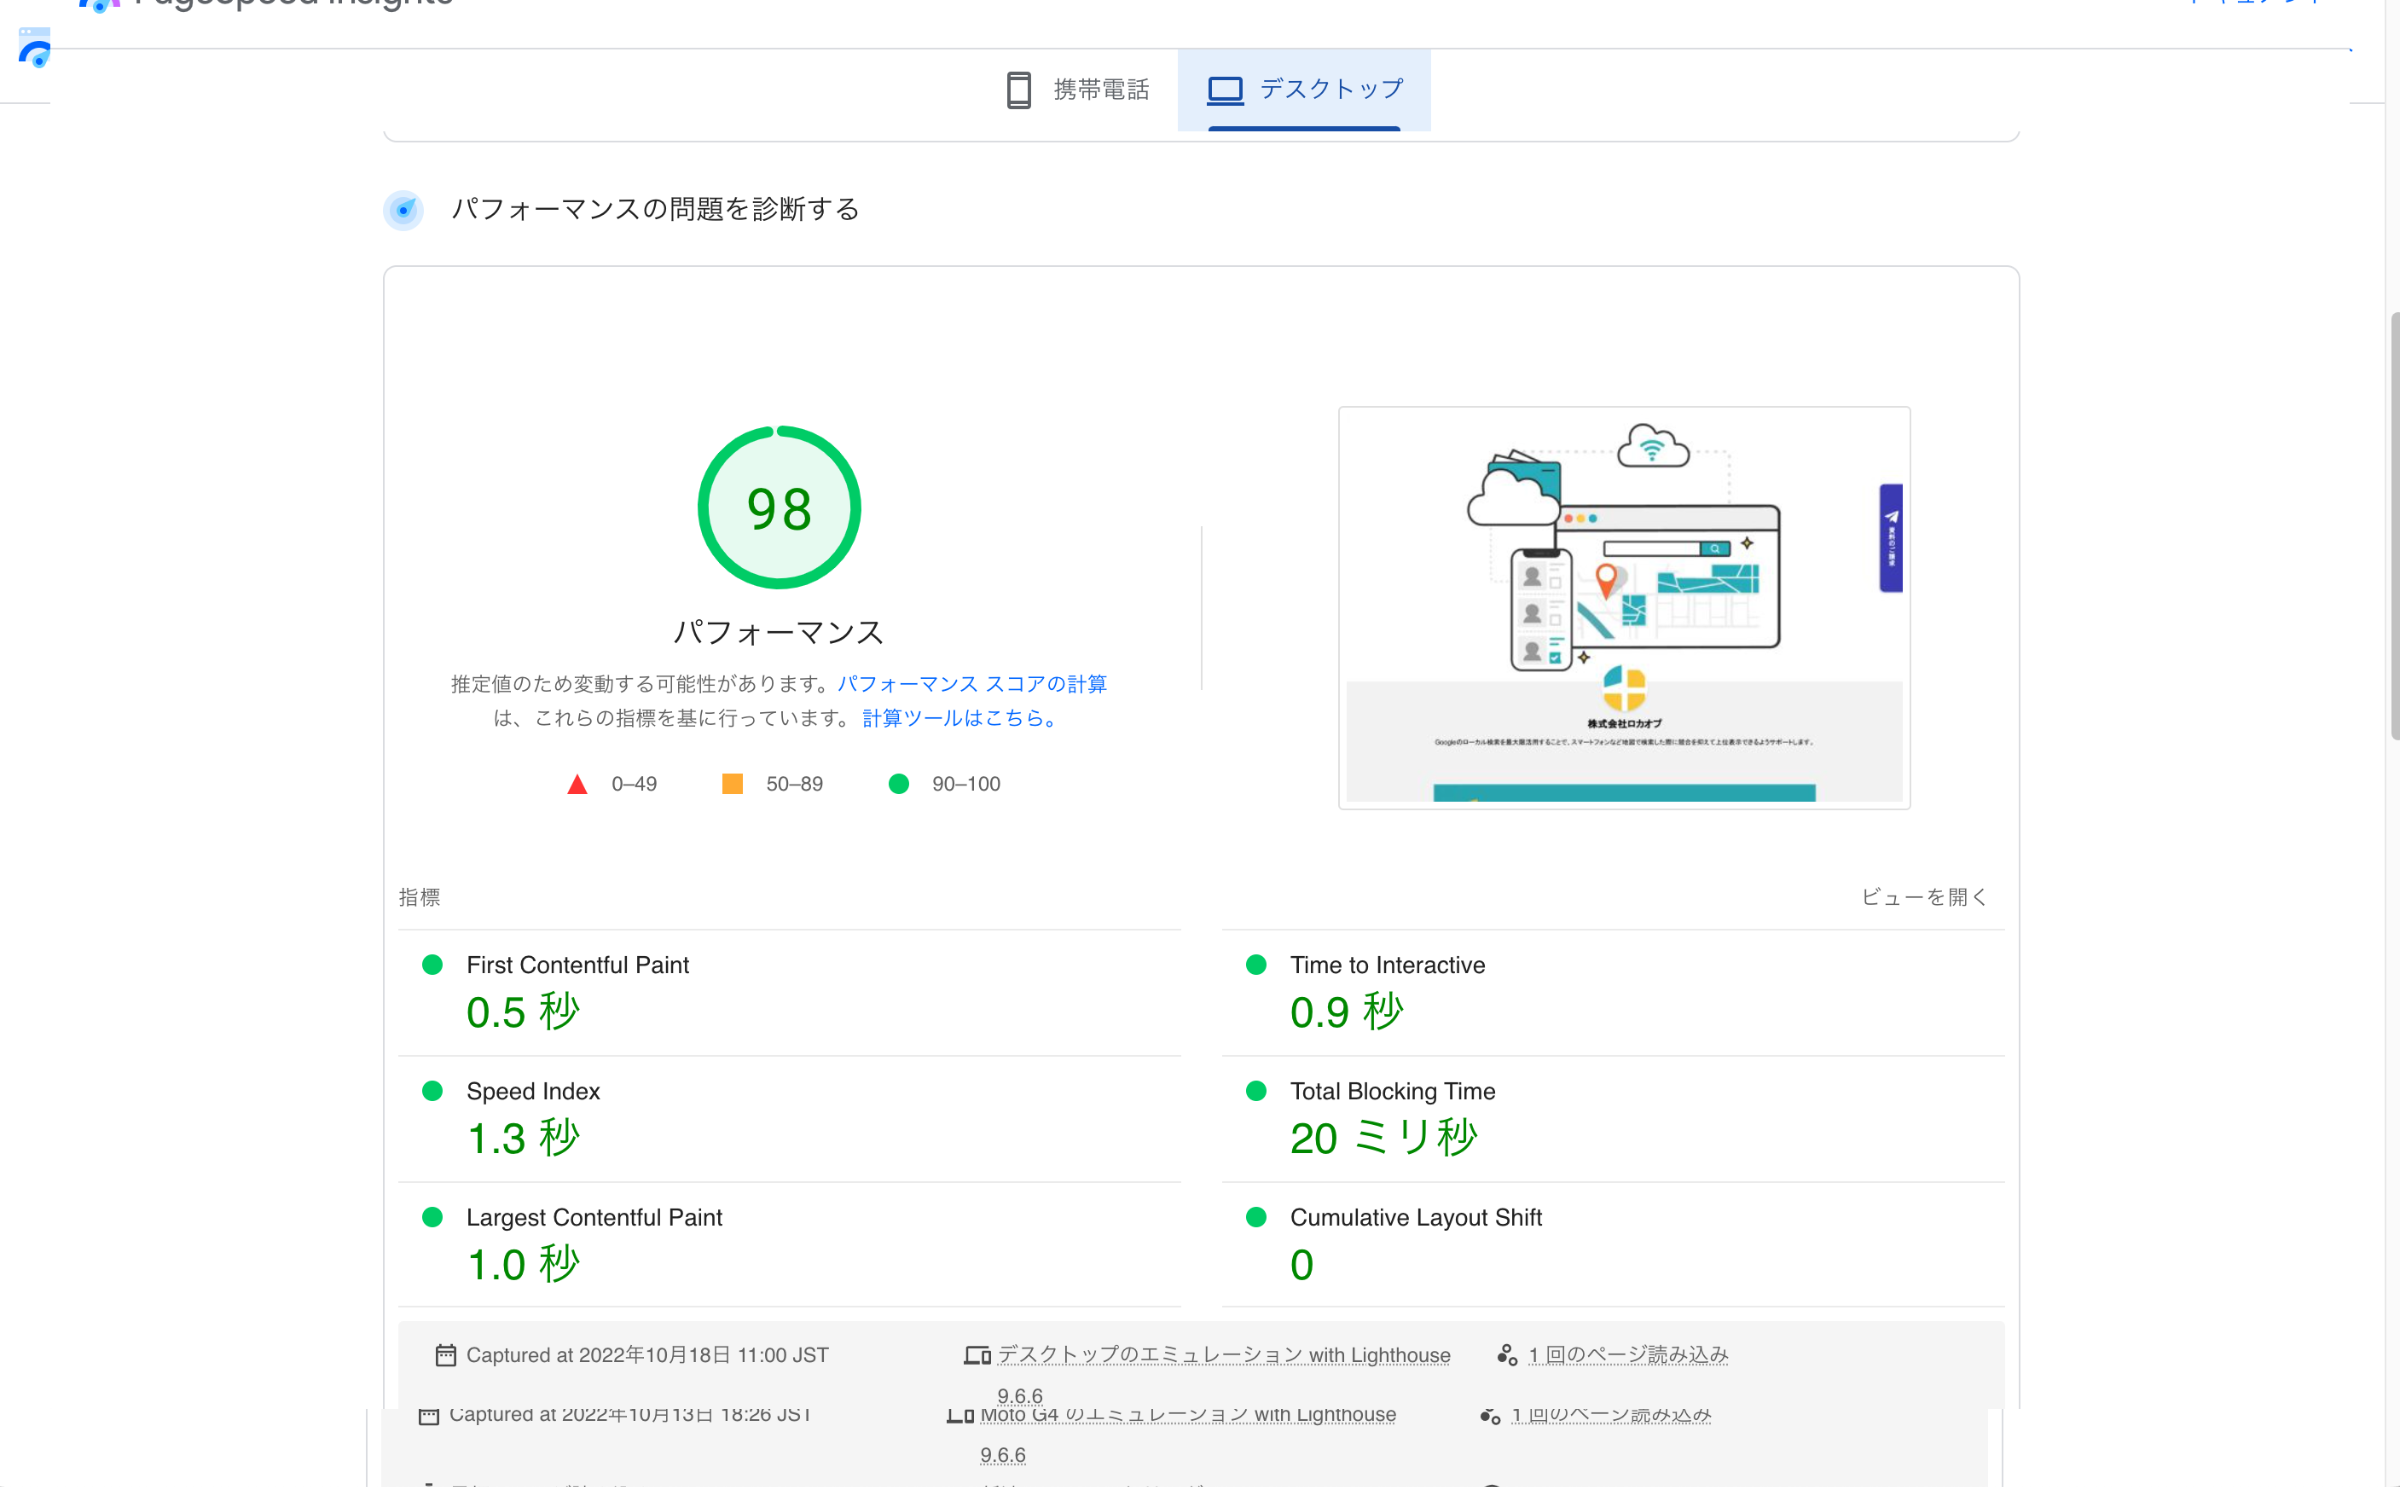Click the デスクトップのエミュレーション with Lighthouse label
This screenshot has height=1487, width=2400.
[x=1223, y=1355]
